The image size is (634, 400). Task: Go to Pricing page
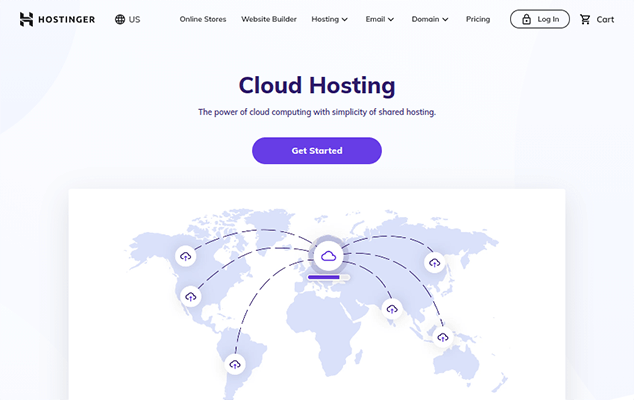[x=478, y=19]
